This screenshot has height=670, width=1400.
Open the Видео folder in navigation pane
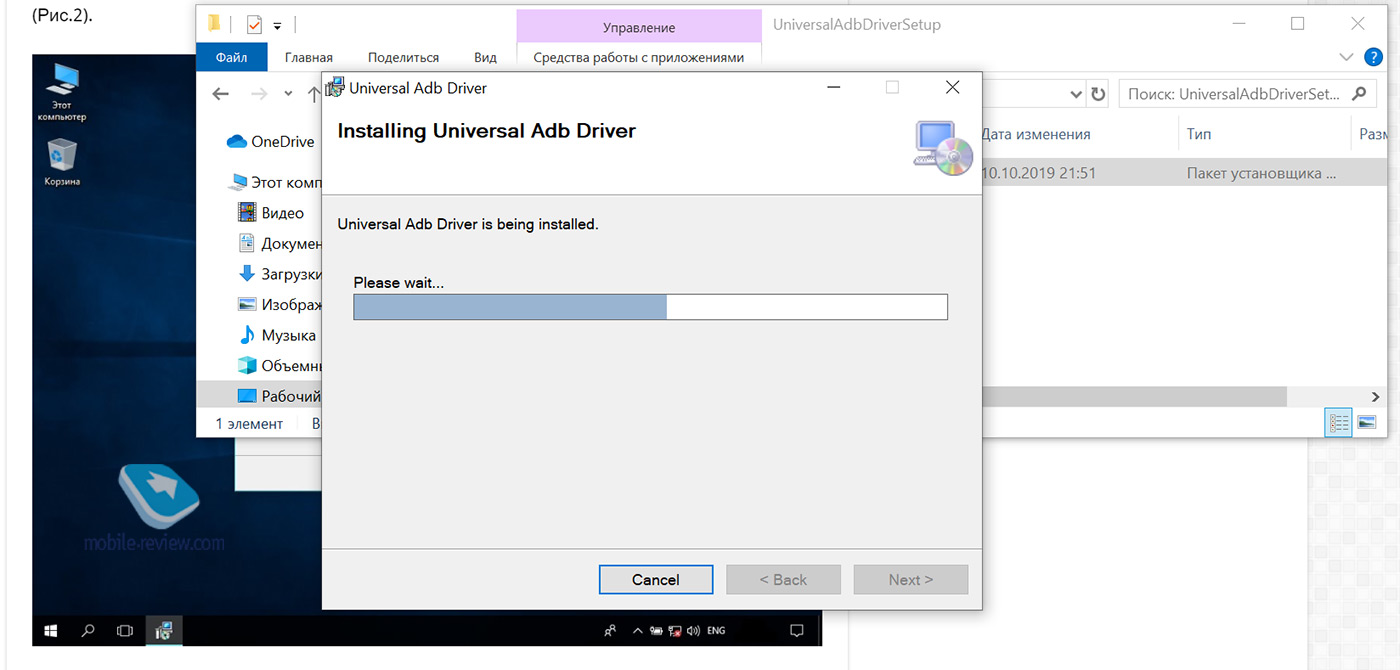pyautogui.click(x=270, y=212)
